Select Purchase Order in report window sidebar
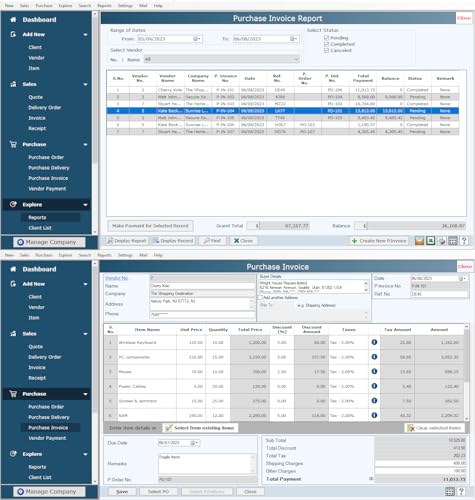475x500 pixels. pyautogui.click(x=46, y=157)
